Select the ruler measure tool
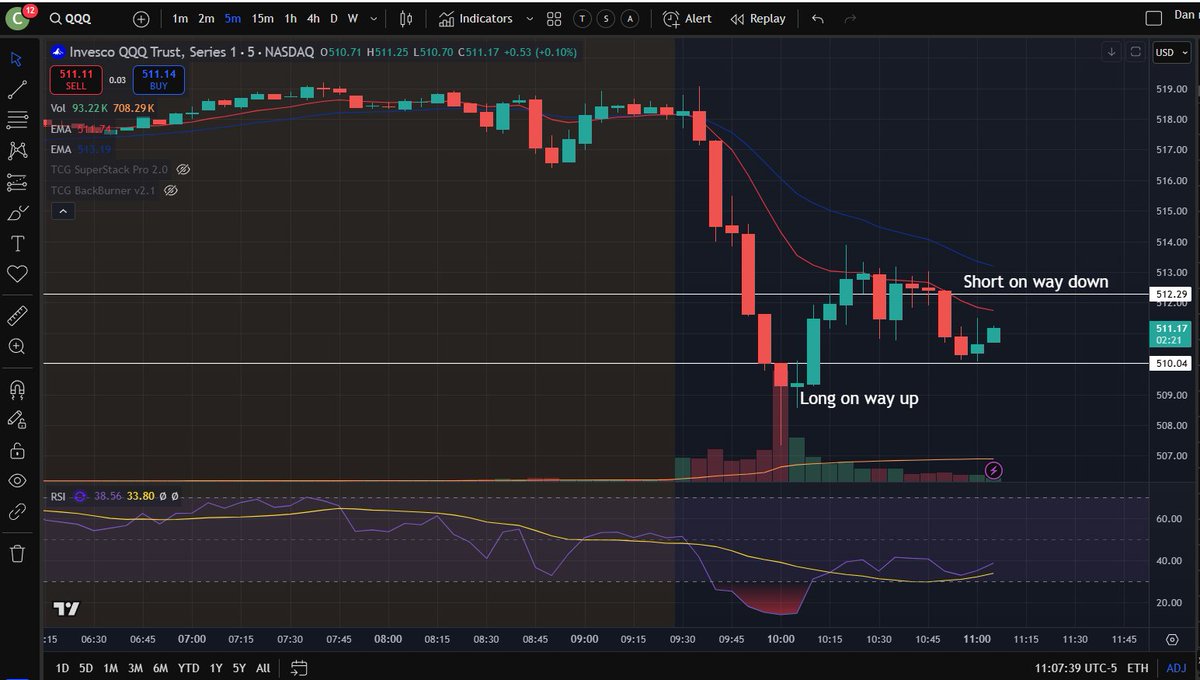Image resolution: width=1200 pixels, height=680 pixels. [17, 316]
